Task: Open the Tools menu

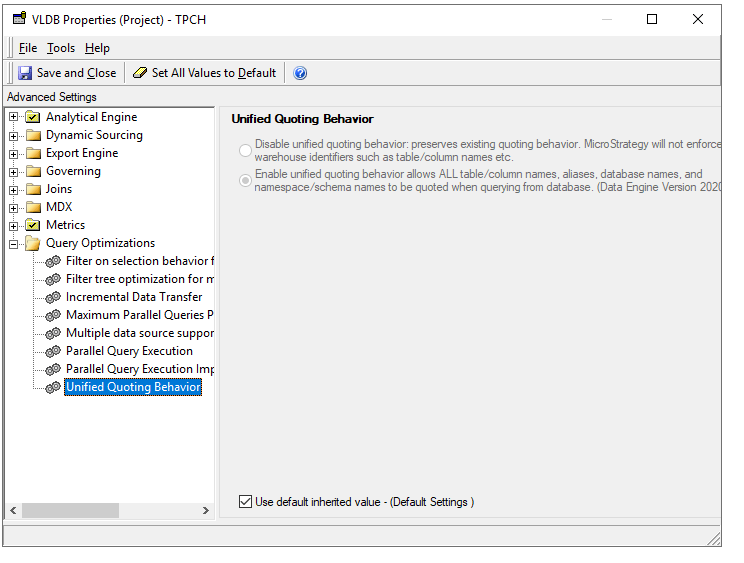Action: point(60,48)
